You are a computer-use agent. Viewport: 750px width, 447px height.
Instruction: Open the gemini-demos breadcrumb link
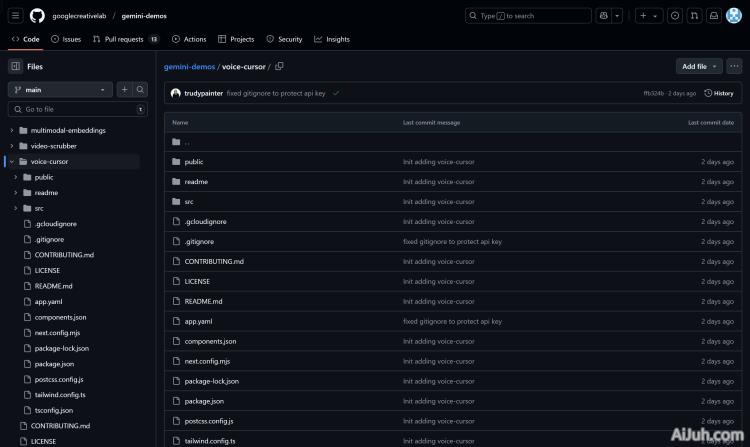[190, 66]
